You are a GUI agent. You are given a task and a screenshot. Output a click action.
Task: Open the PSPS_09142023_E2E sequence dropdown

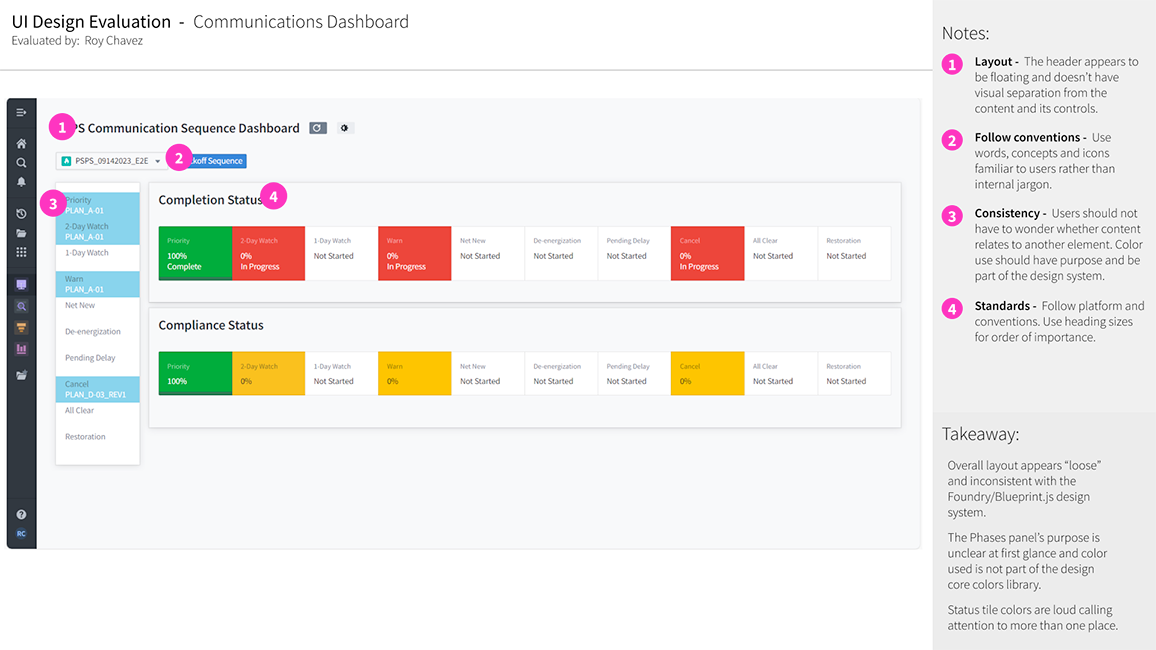pos(110,159)
